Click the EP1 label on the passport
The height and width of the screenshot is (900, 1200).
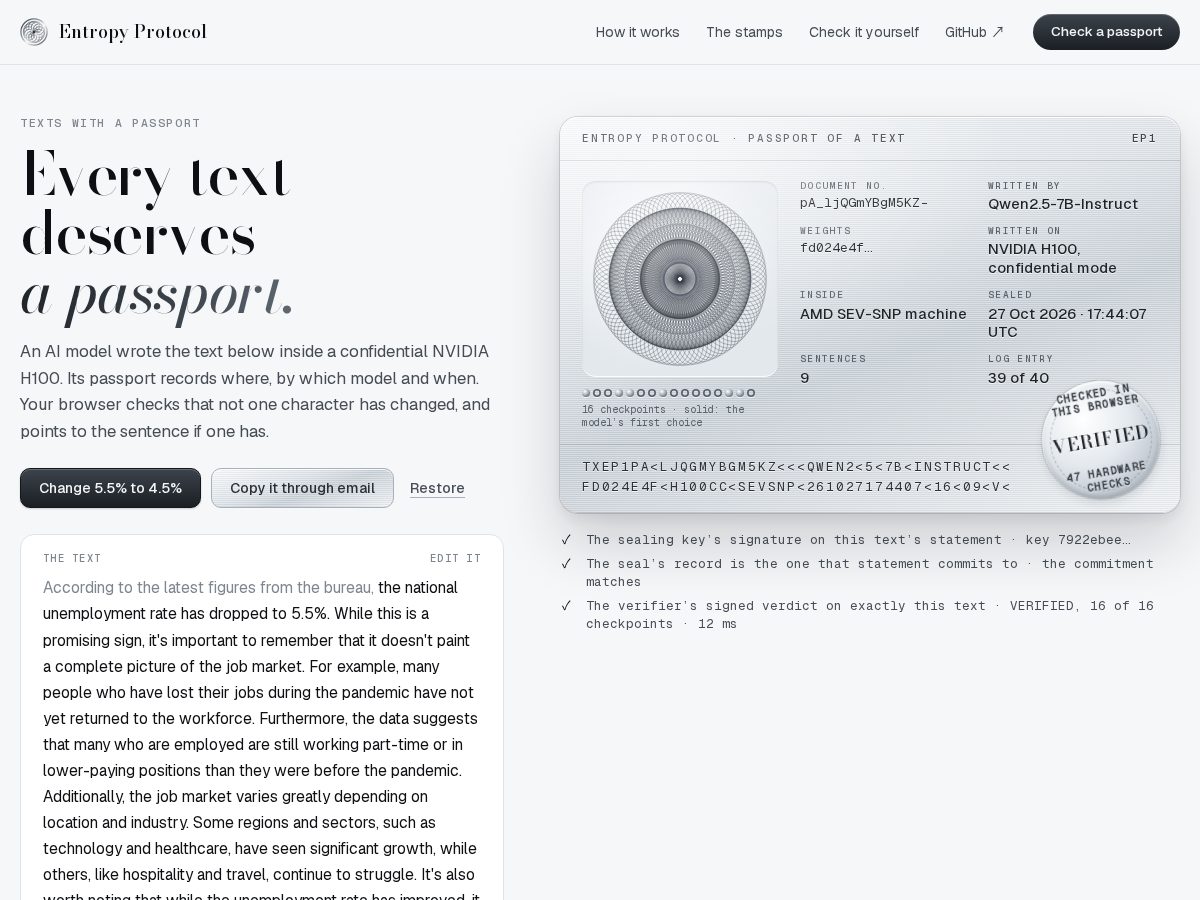click(1144, 138)
